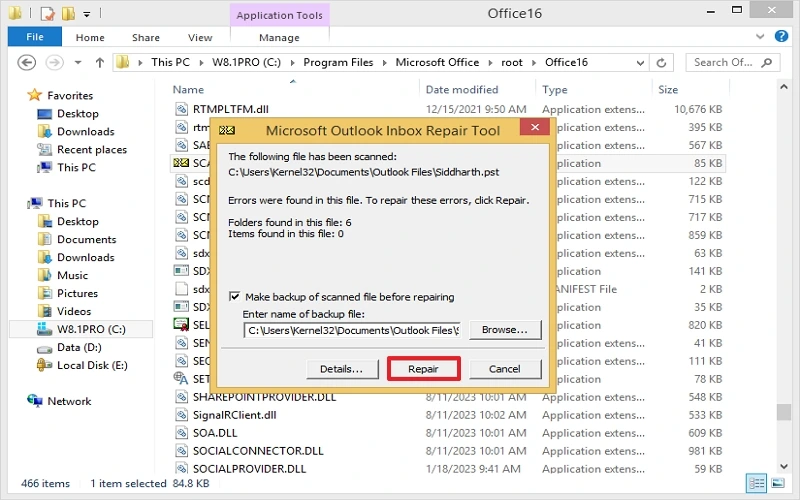This screenshot has height=500, width=800.
Task: Refresh the Office16 folder
Action: [x=661, y=63]
